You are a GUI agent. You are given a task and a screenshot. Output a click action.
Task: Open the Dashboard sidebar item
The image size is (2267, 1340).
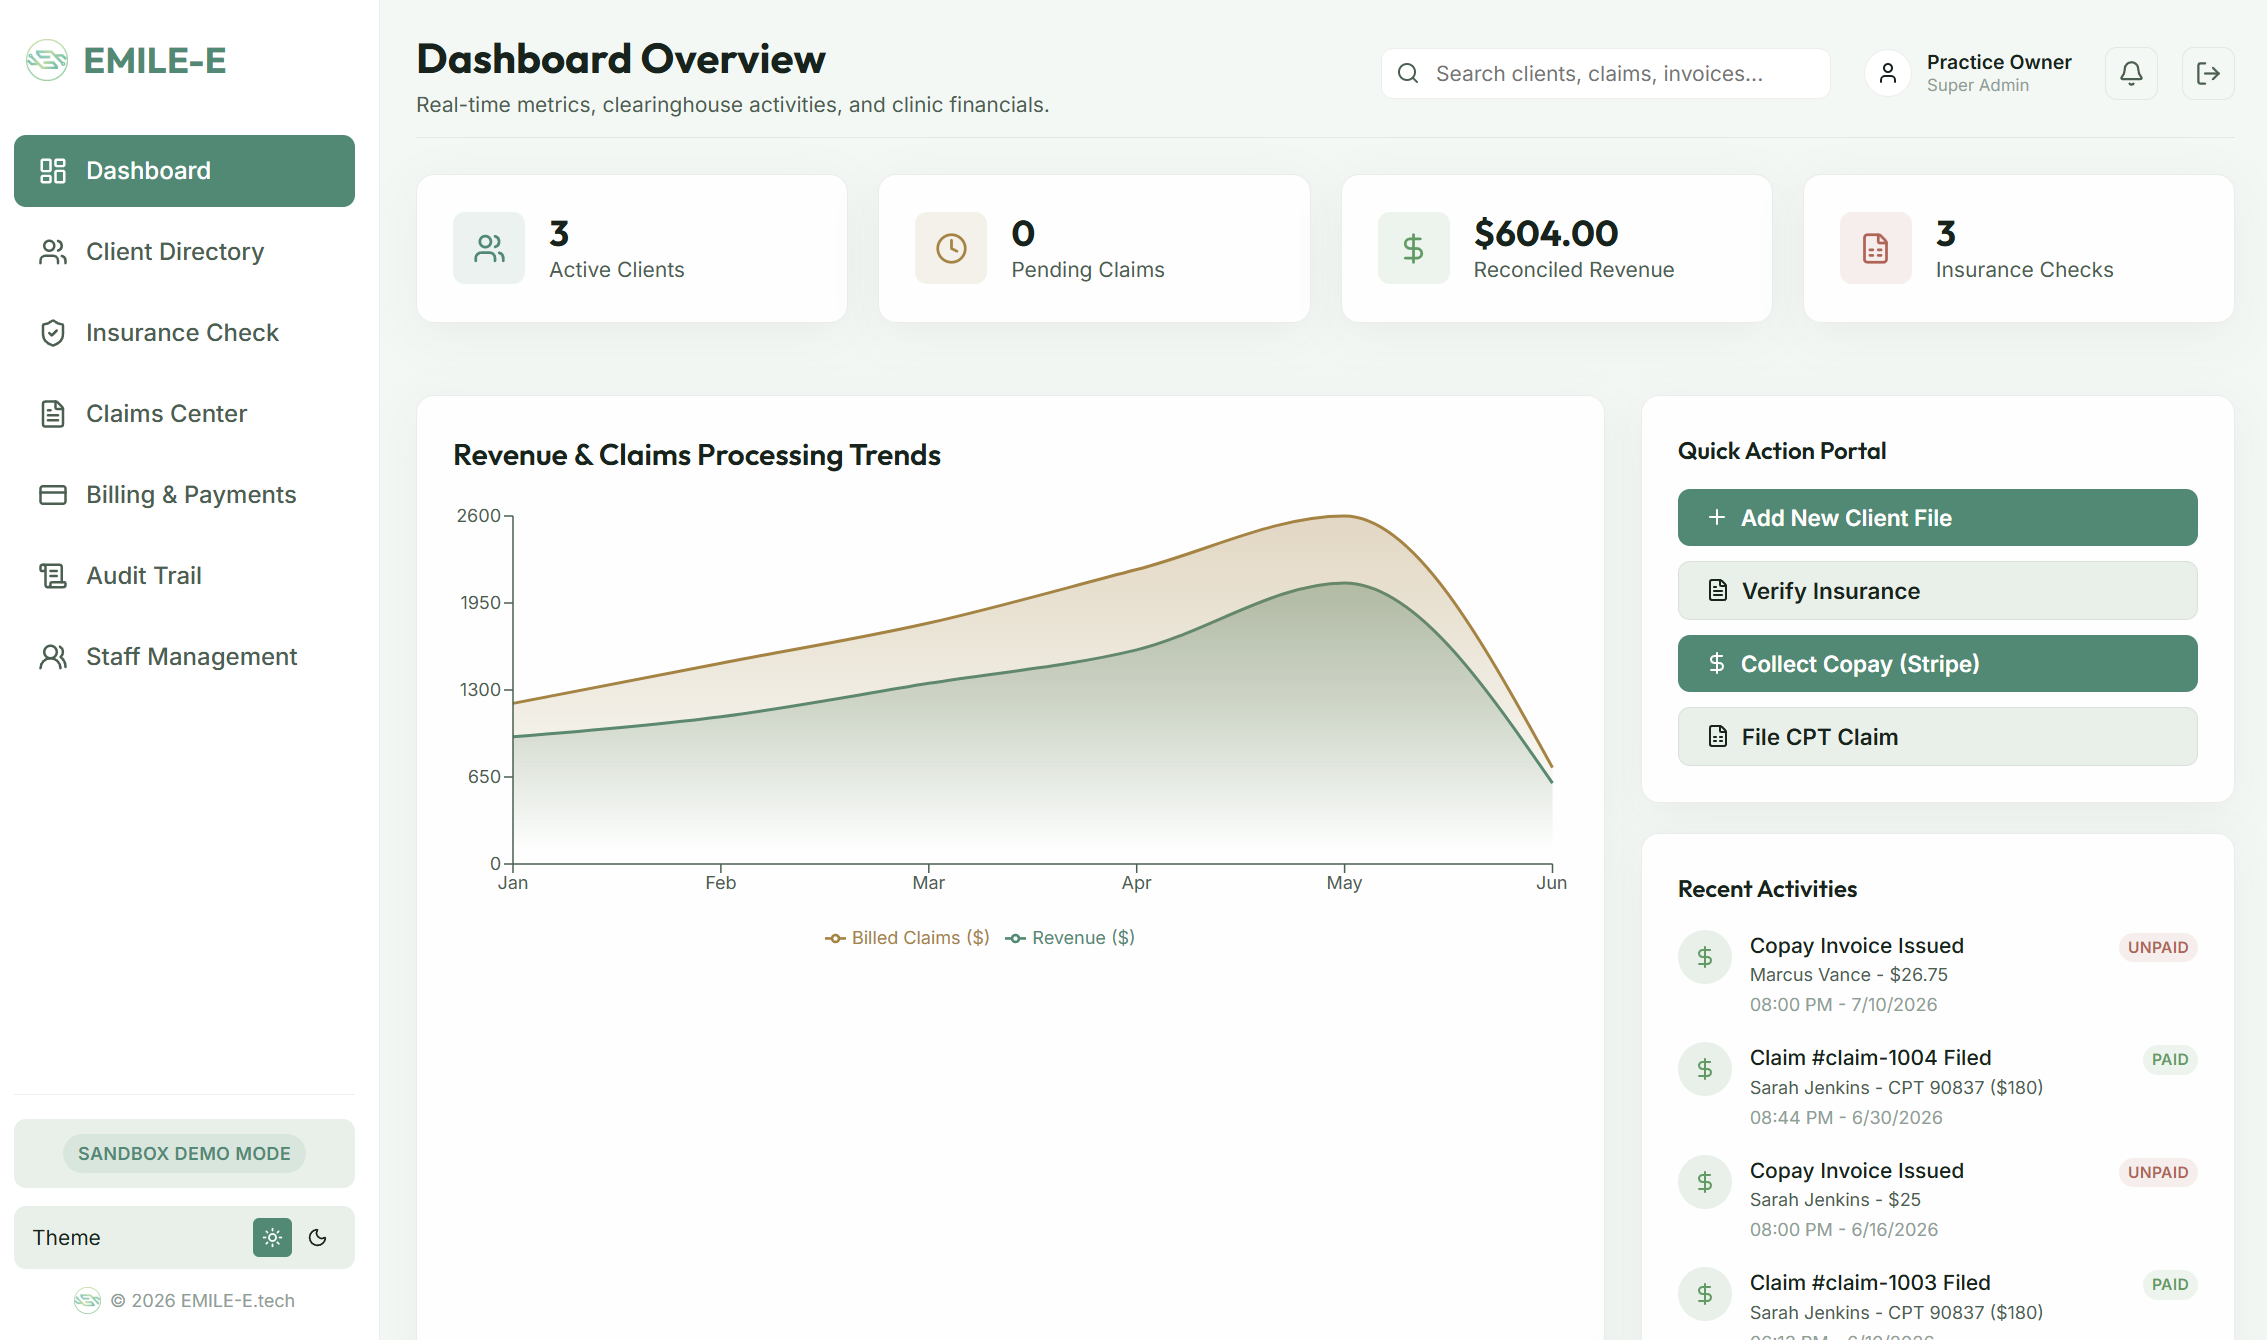184,171
